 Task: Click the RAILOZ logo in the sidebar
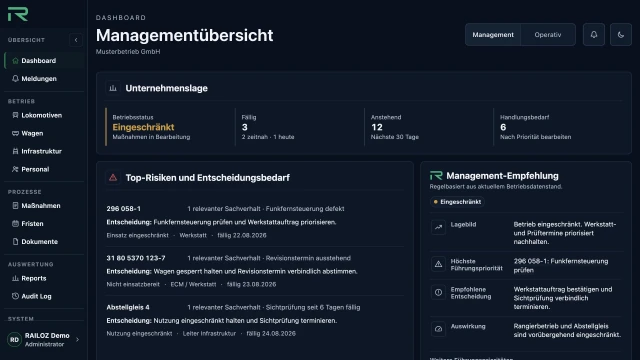[x=18, y=14]
